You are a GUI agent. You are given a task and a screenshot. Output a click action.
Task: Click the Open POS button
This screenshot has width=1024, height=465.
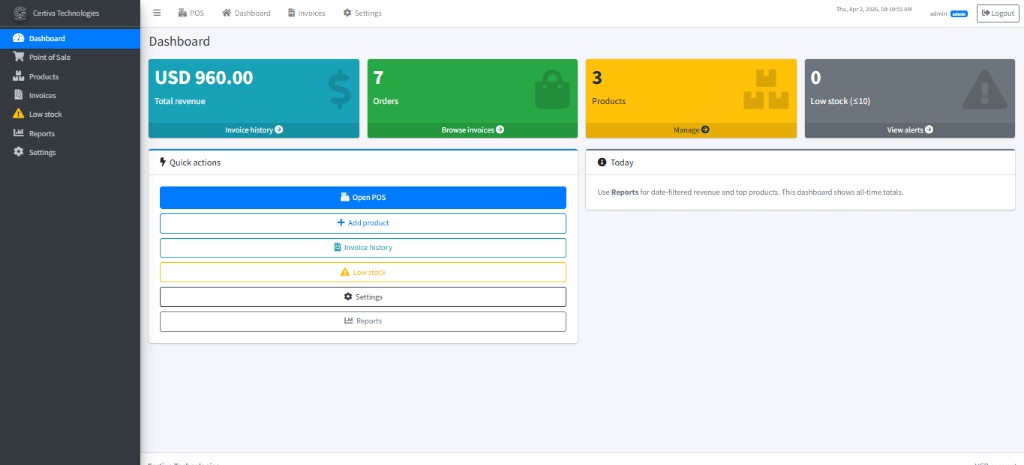pos(363,198)
